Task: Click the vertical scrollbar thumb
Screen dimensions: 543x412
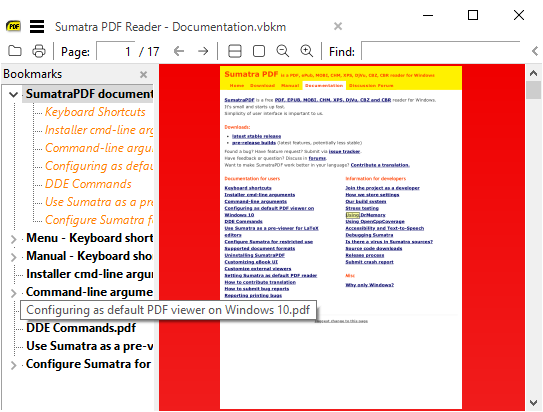Action: 533,90
